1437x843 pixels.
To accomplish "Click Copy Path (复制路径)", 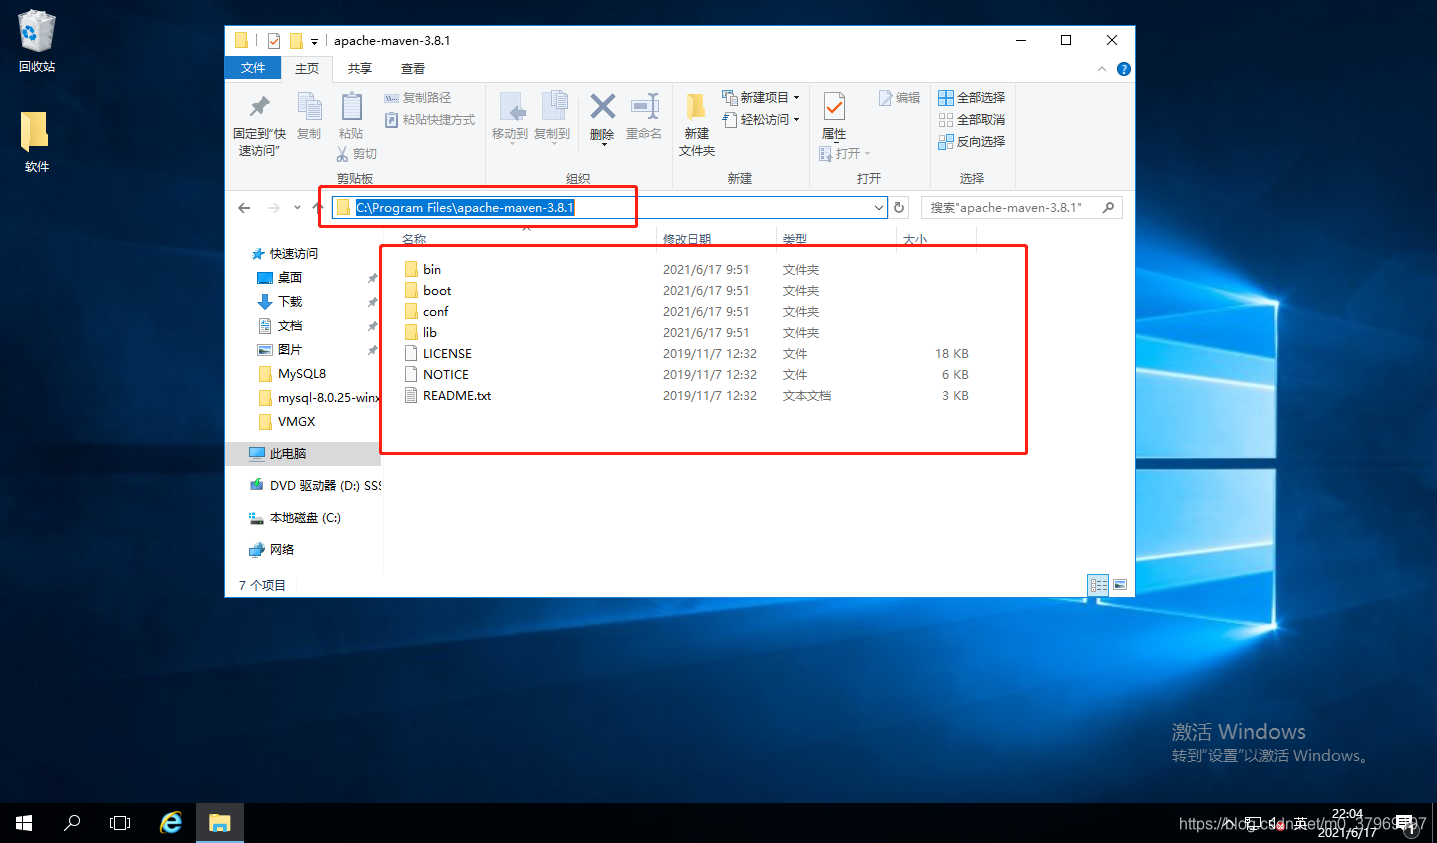I will 418,98.
